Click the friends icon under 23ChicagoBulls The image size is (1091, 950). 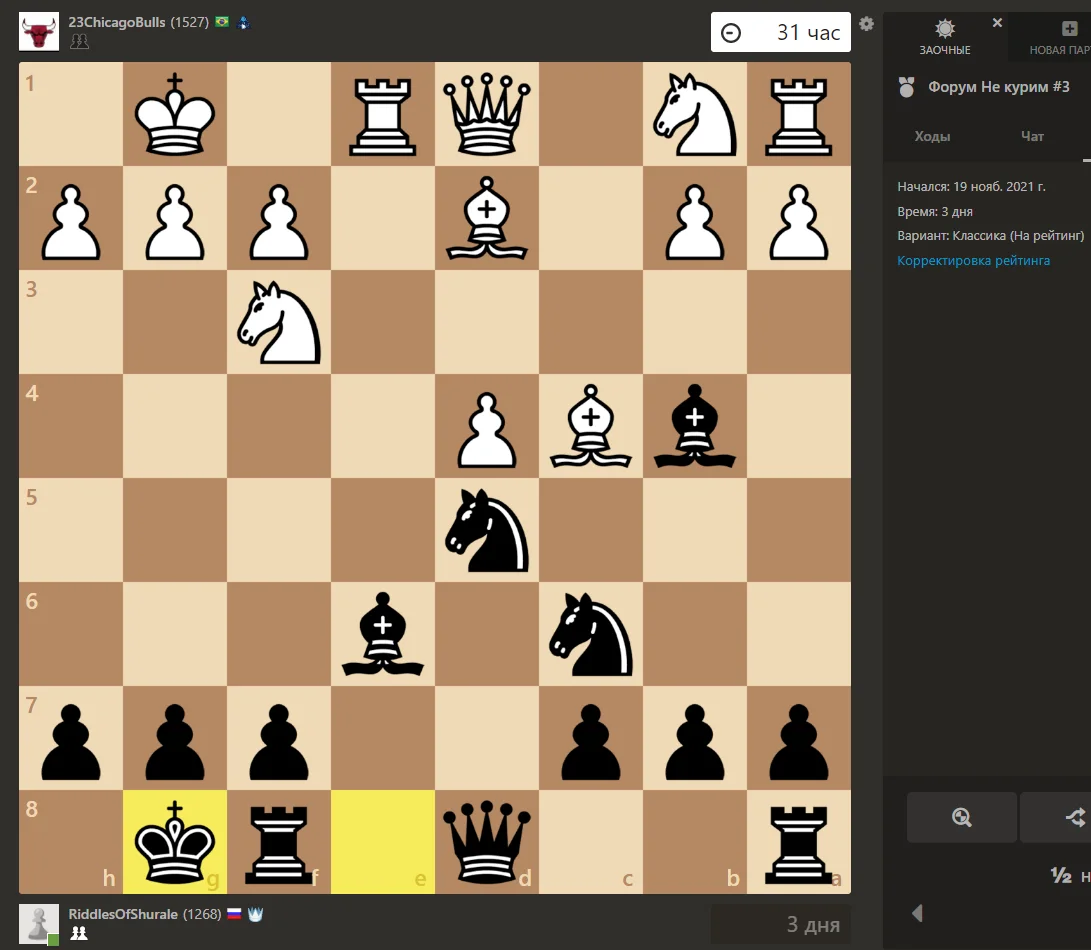[x=79, y=42]
